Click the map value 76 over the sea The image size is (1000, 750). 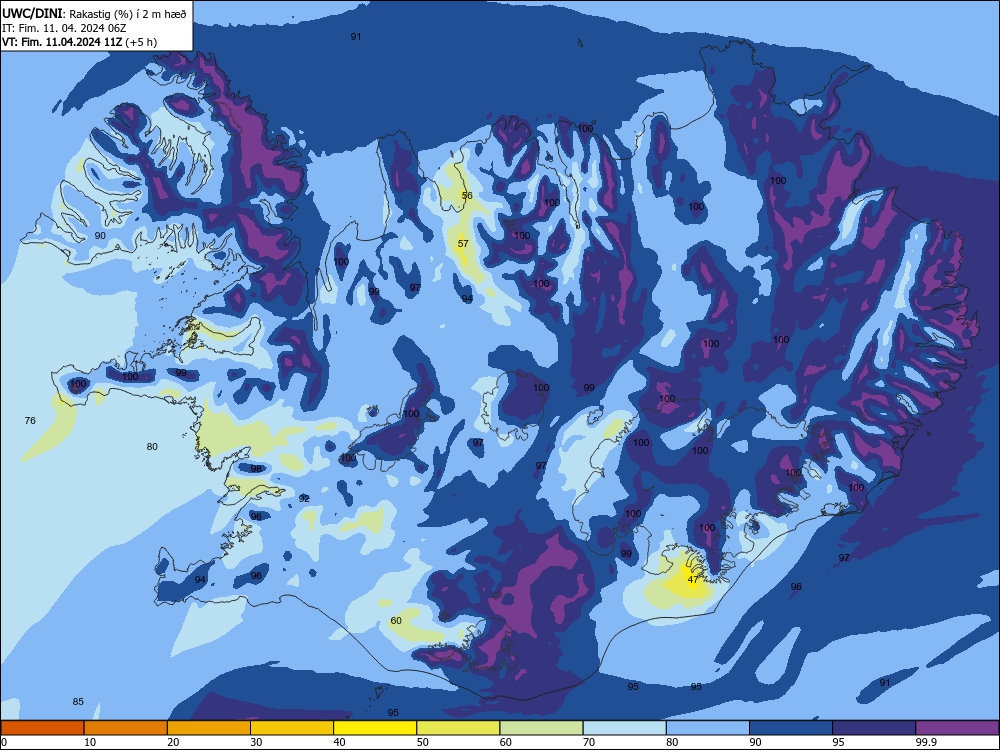point(30,420)
